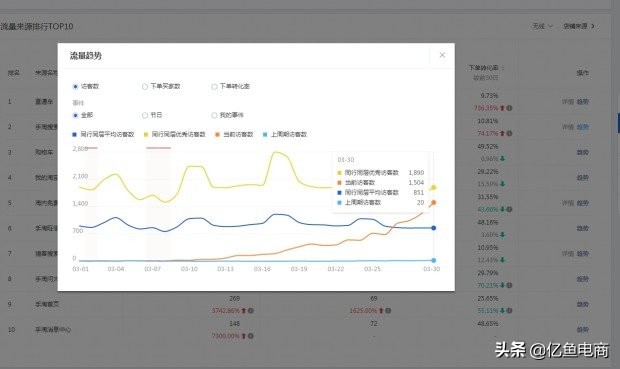Click info icon next to 43.60%

pos(509,209)
